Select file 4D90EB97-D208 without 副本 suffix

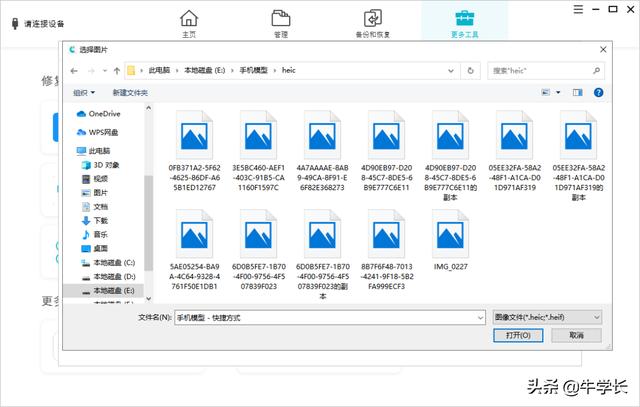[387, 151]
